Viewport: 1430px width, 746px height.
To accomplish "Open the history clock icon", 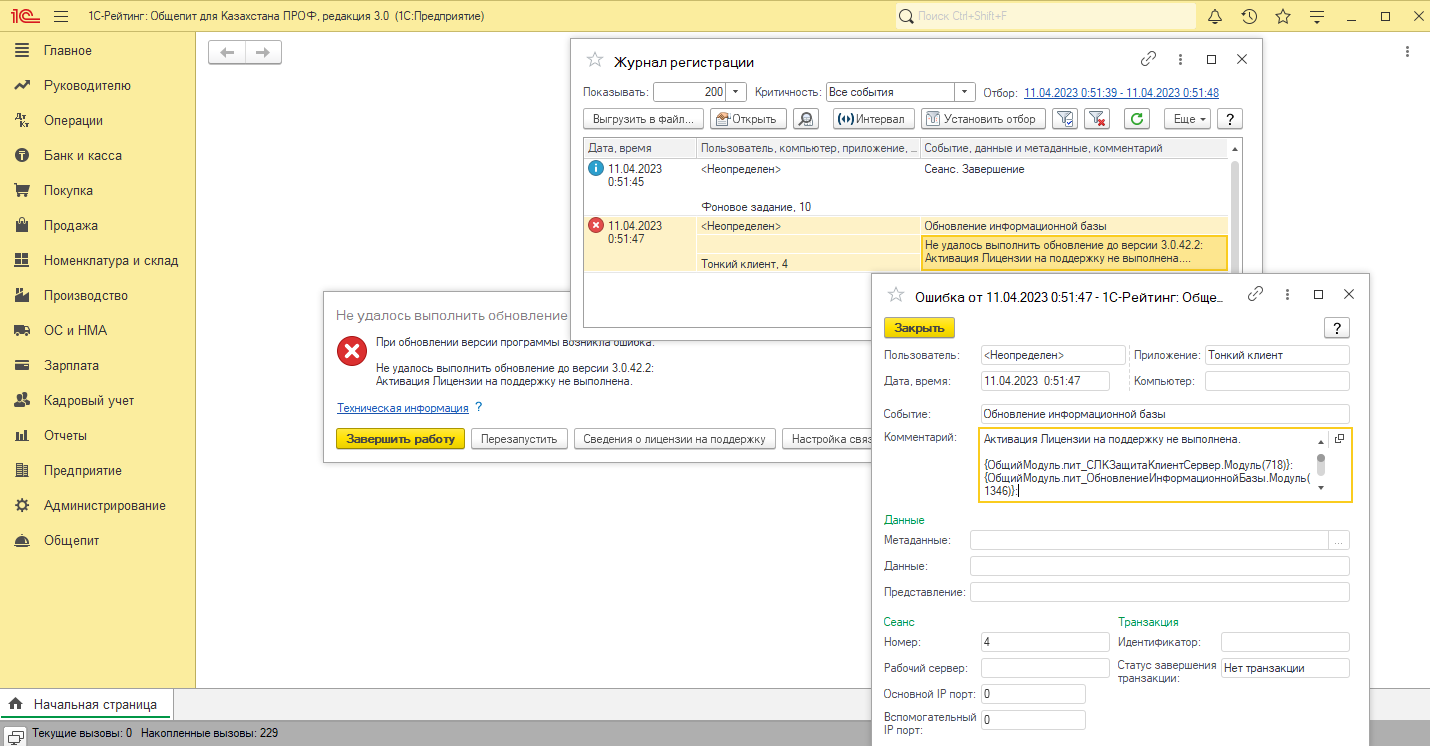I will tap(1249, 17).
